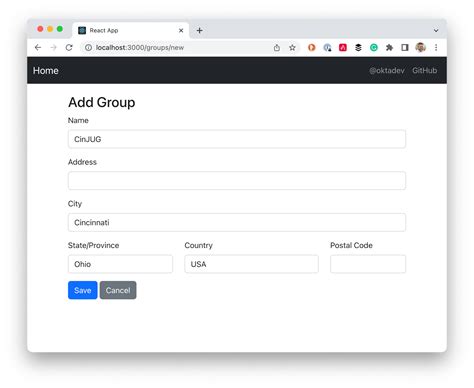474x388 pixels.
Task: Save the group with the Save button
Action: 83,290
